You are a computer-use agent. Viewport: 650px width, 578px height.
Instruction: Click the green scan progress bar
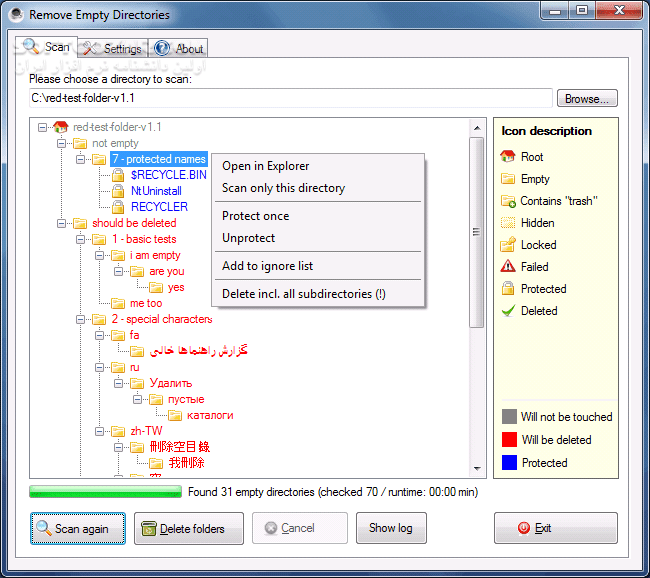pyautogui.click(x=105, y=492)
